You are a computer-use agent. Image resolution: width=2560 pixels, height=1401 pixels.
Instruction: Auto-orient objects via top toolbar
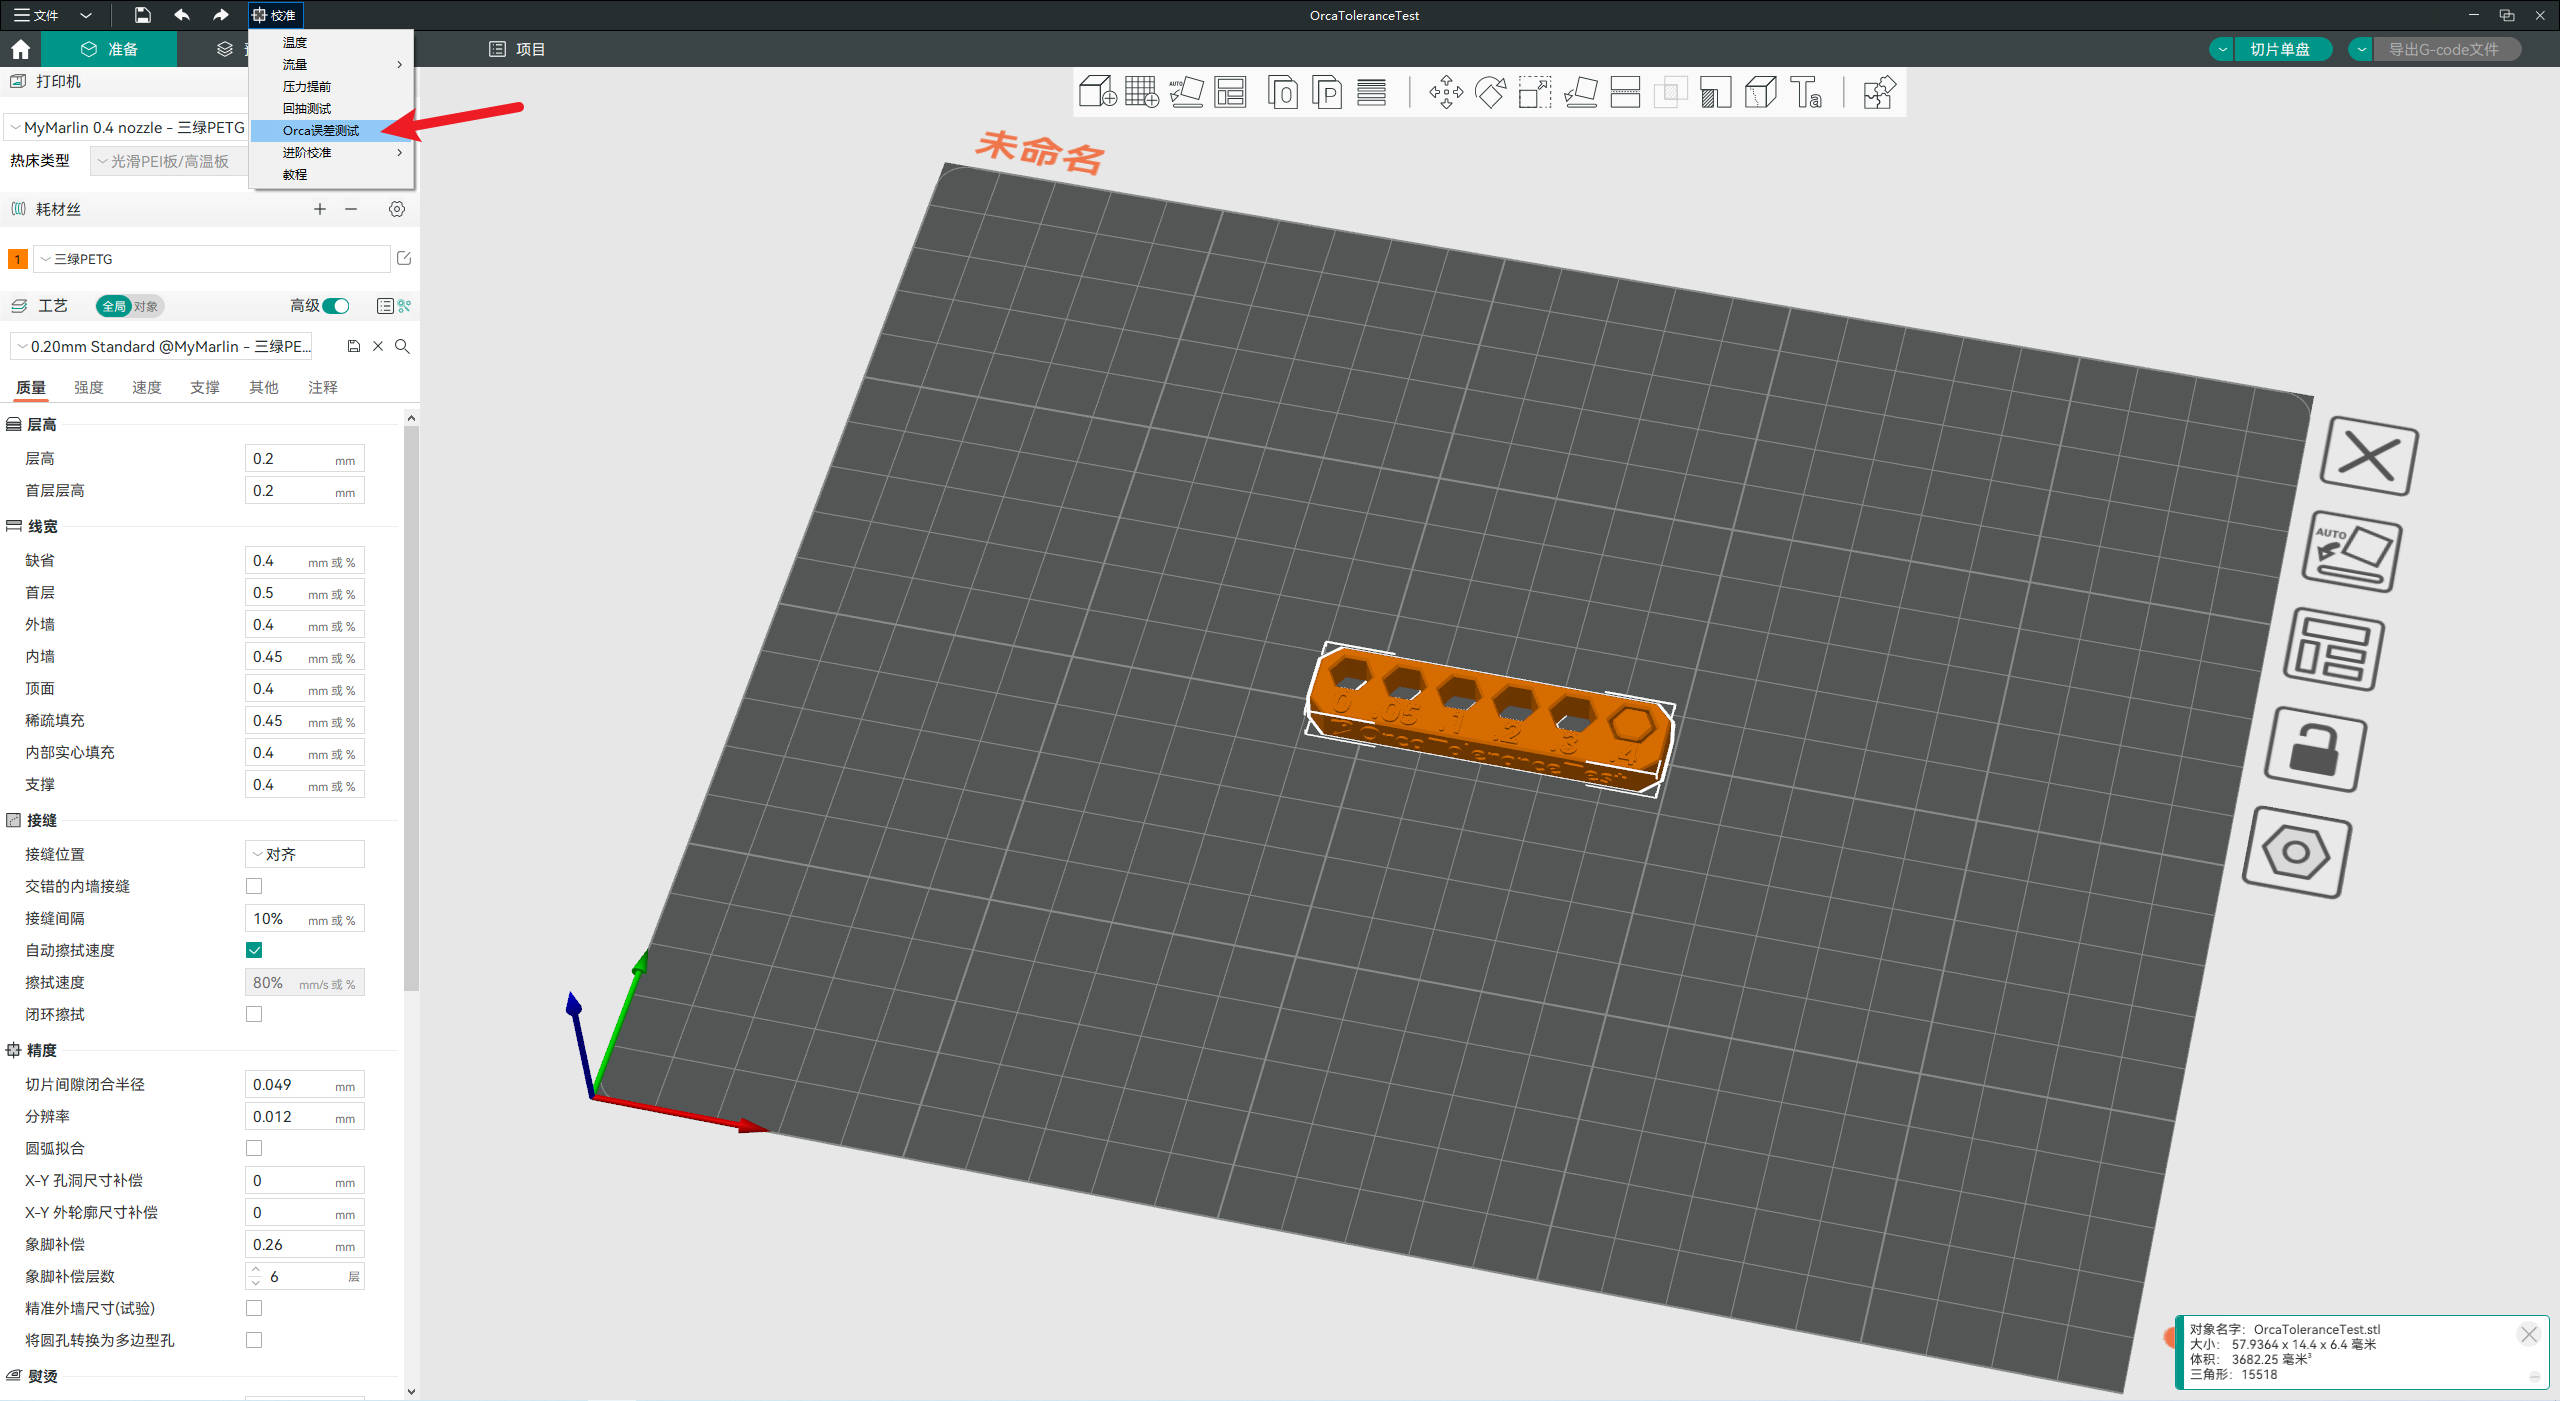pyautogui.click(x=1185, y=92)
